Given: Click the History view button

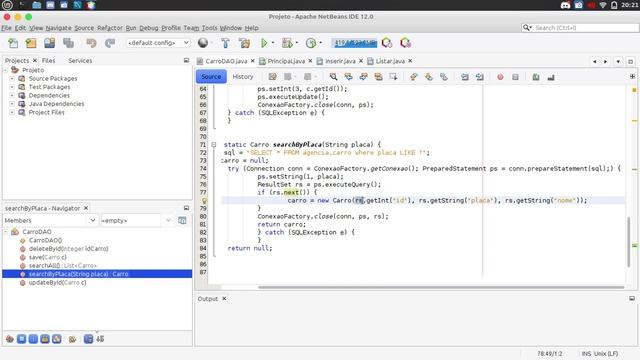Looking at the screenshot, I should [243, 77].
